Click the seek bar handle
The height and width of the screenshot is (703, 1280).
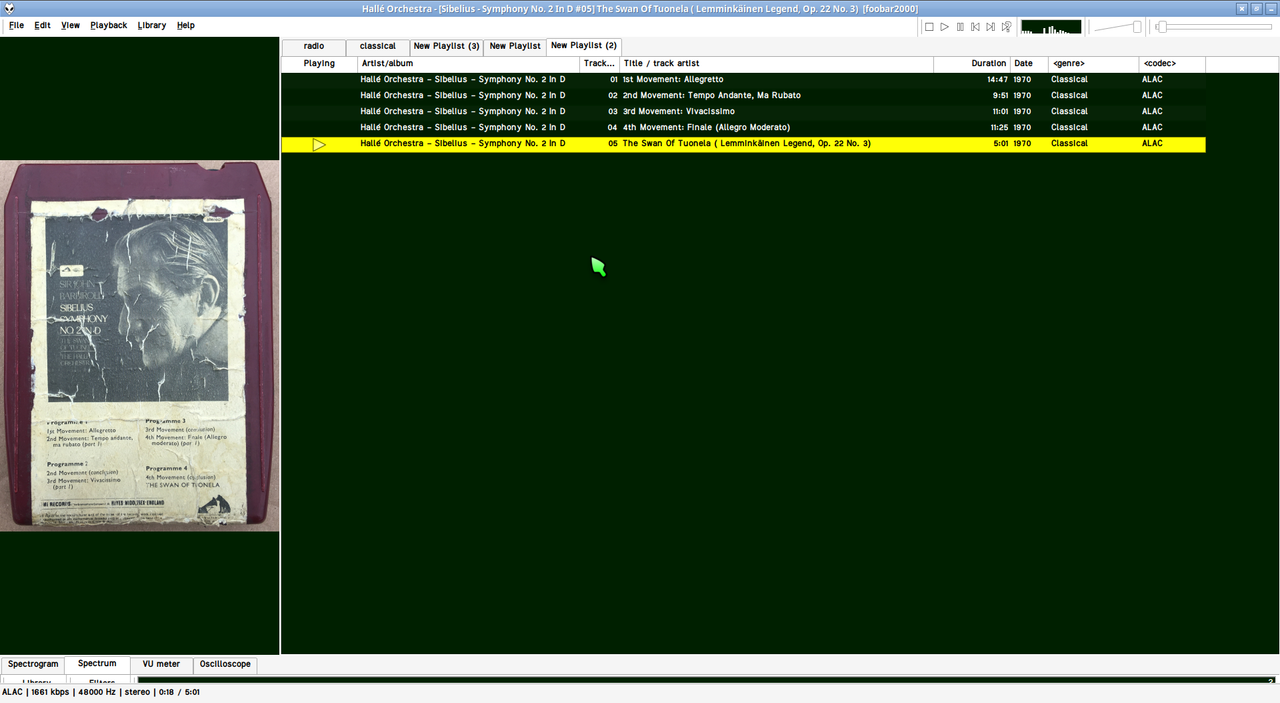pyautogui.click(x=1162, y=27)
